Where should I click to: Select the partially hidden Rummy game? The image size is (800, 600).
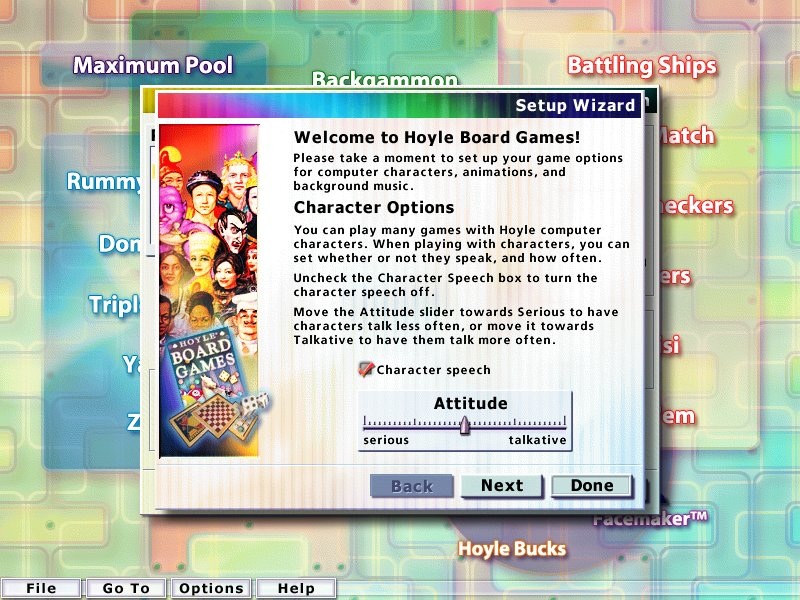(103, 182)
